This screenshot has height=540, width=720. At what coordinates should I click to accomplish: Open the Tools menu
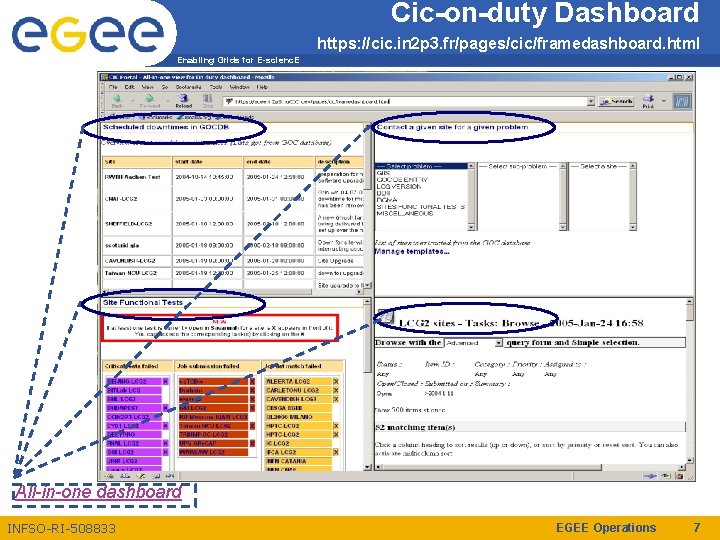[216, 87]
